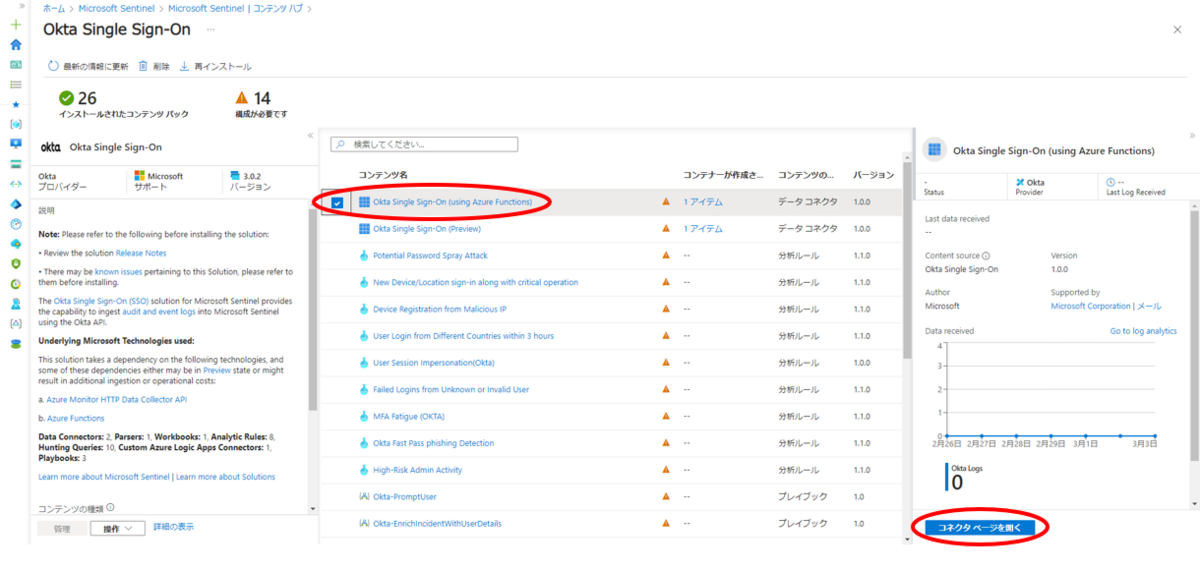The width and height of the screenshot is (1200, 571).
Task: Open the known issues link
Action: click(x=118, y=272)
